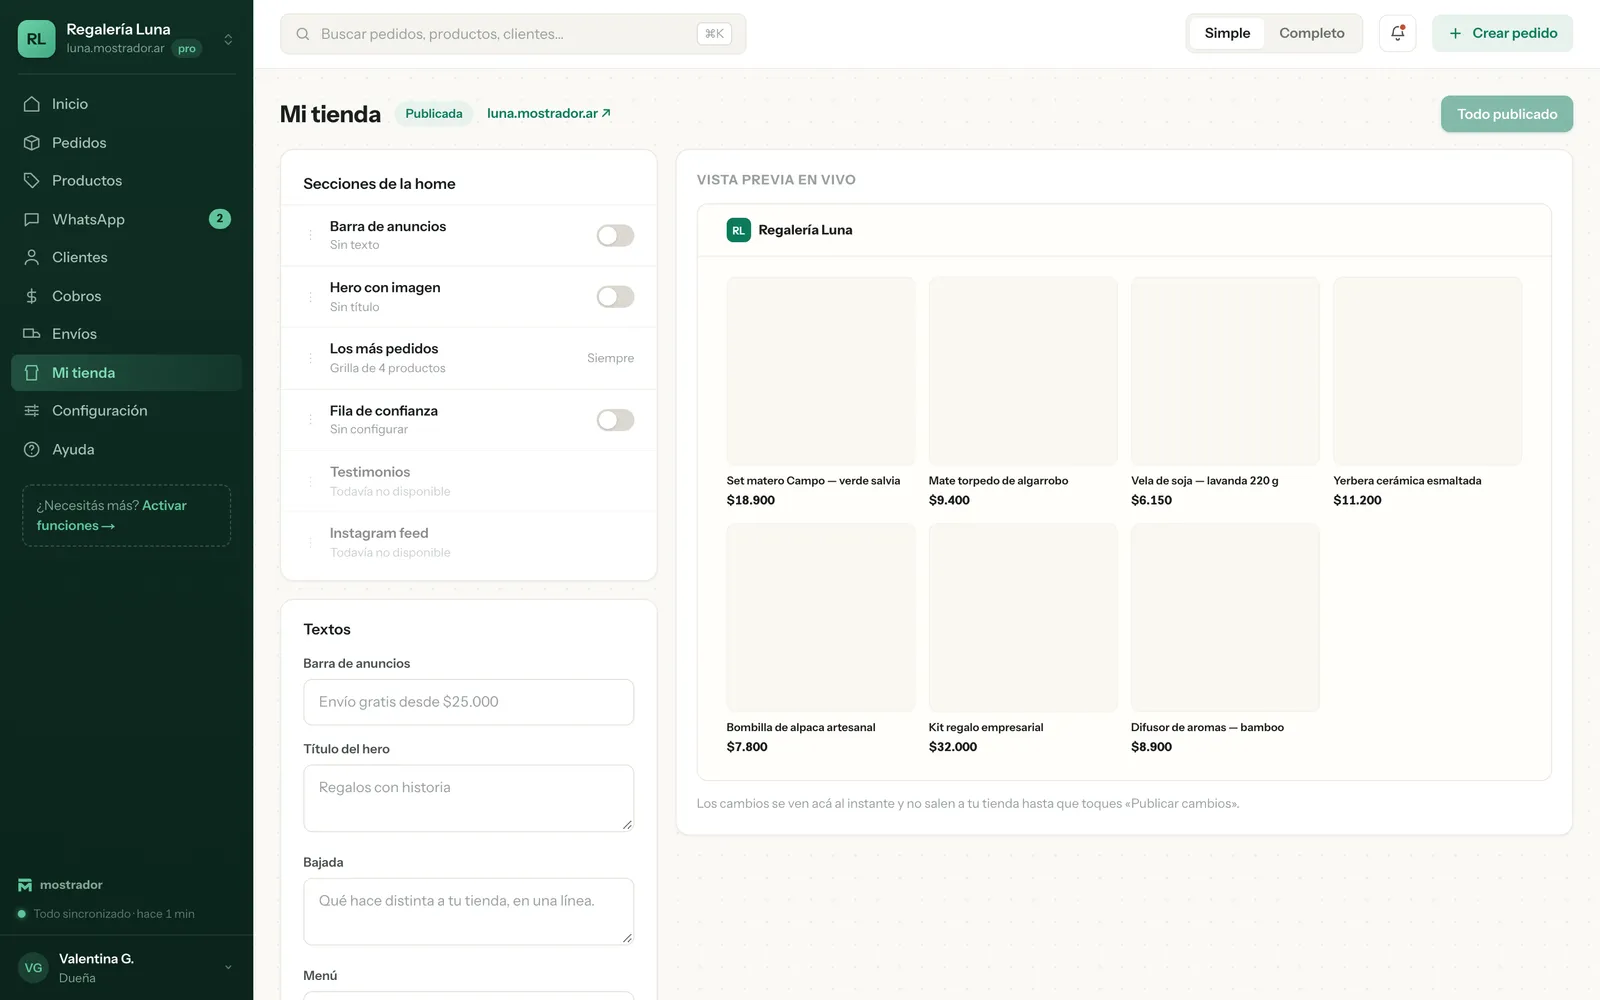The height and width of the screenshot is (1000, 1600).
Task: Click the Todo publicado button
Action: point(1507,114)
